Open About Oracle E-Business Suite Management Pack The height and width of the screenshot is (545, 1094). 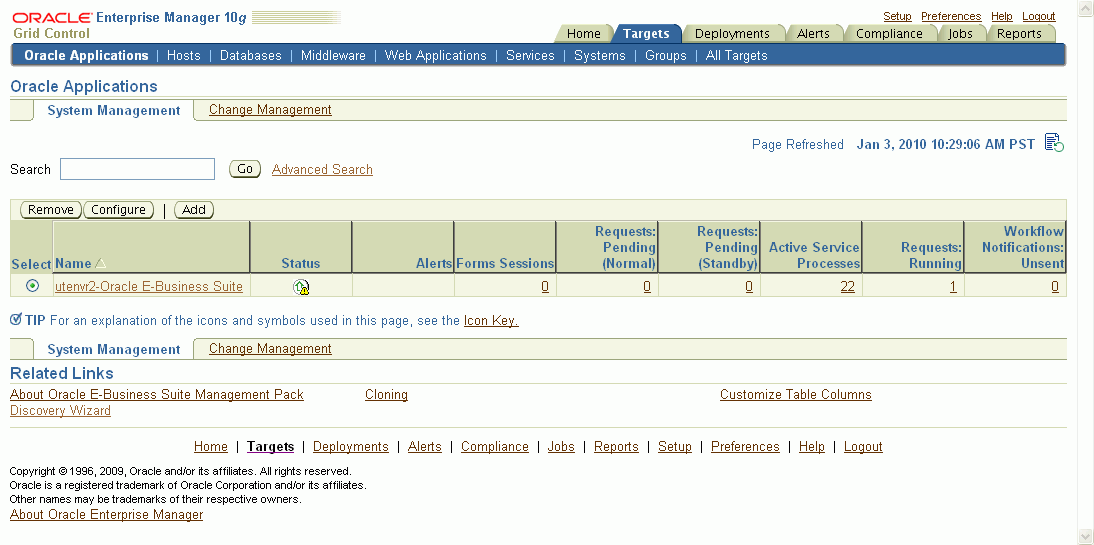157,394
